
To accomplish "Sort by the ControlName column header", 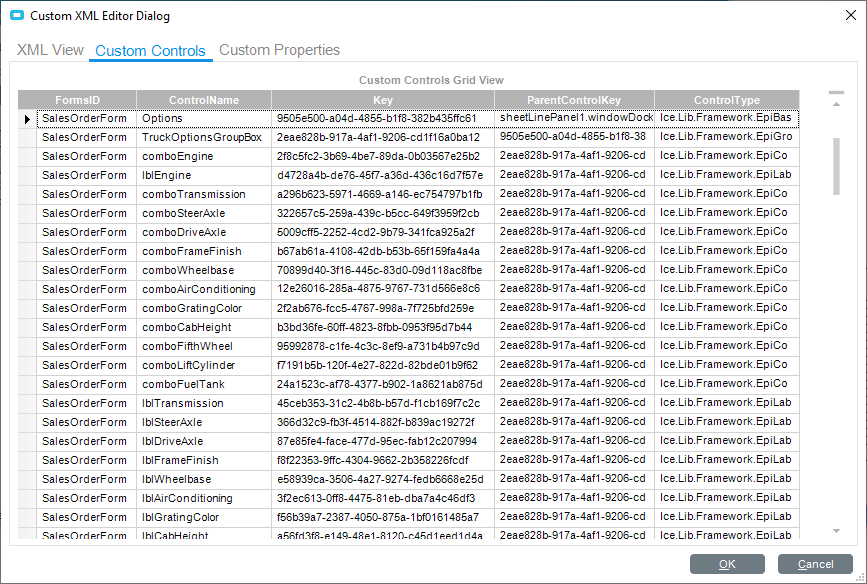I will click(204, 100).
